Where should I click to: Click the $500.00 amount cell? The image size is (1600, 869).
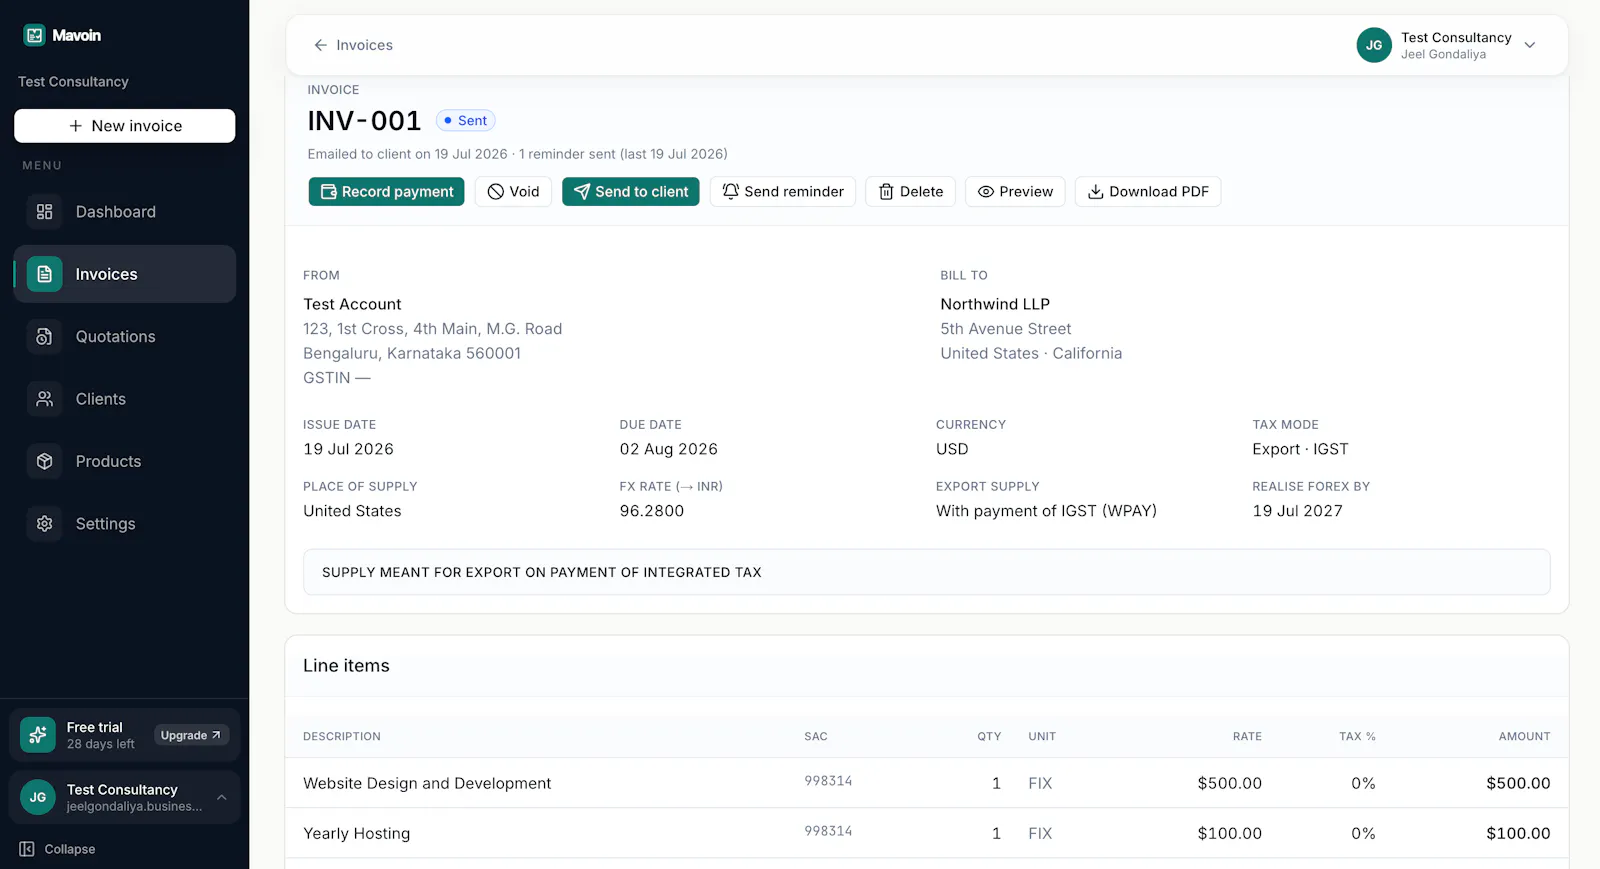[1518, 783]
